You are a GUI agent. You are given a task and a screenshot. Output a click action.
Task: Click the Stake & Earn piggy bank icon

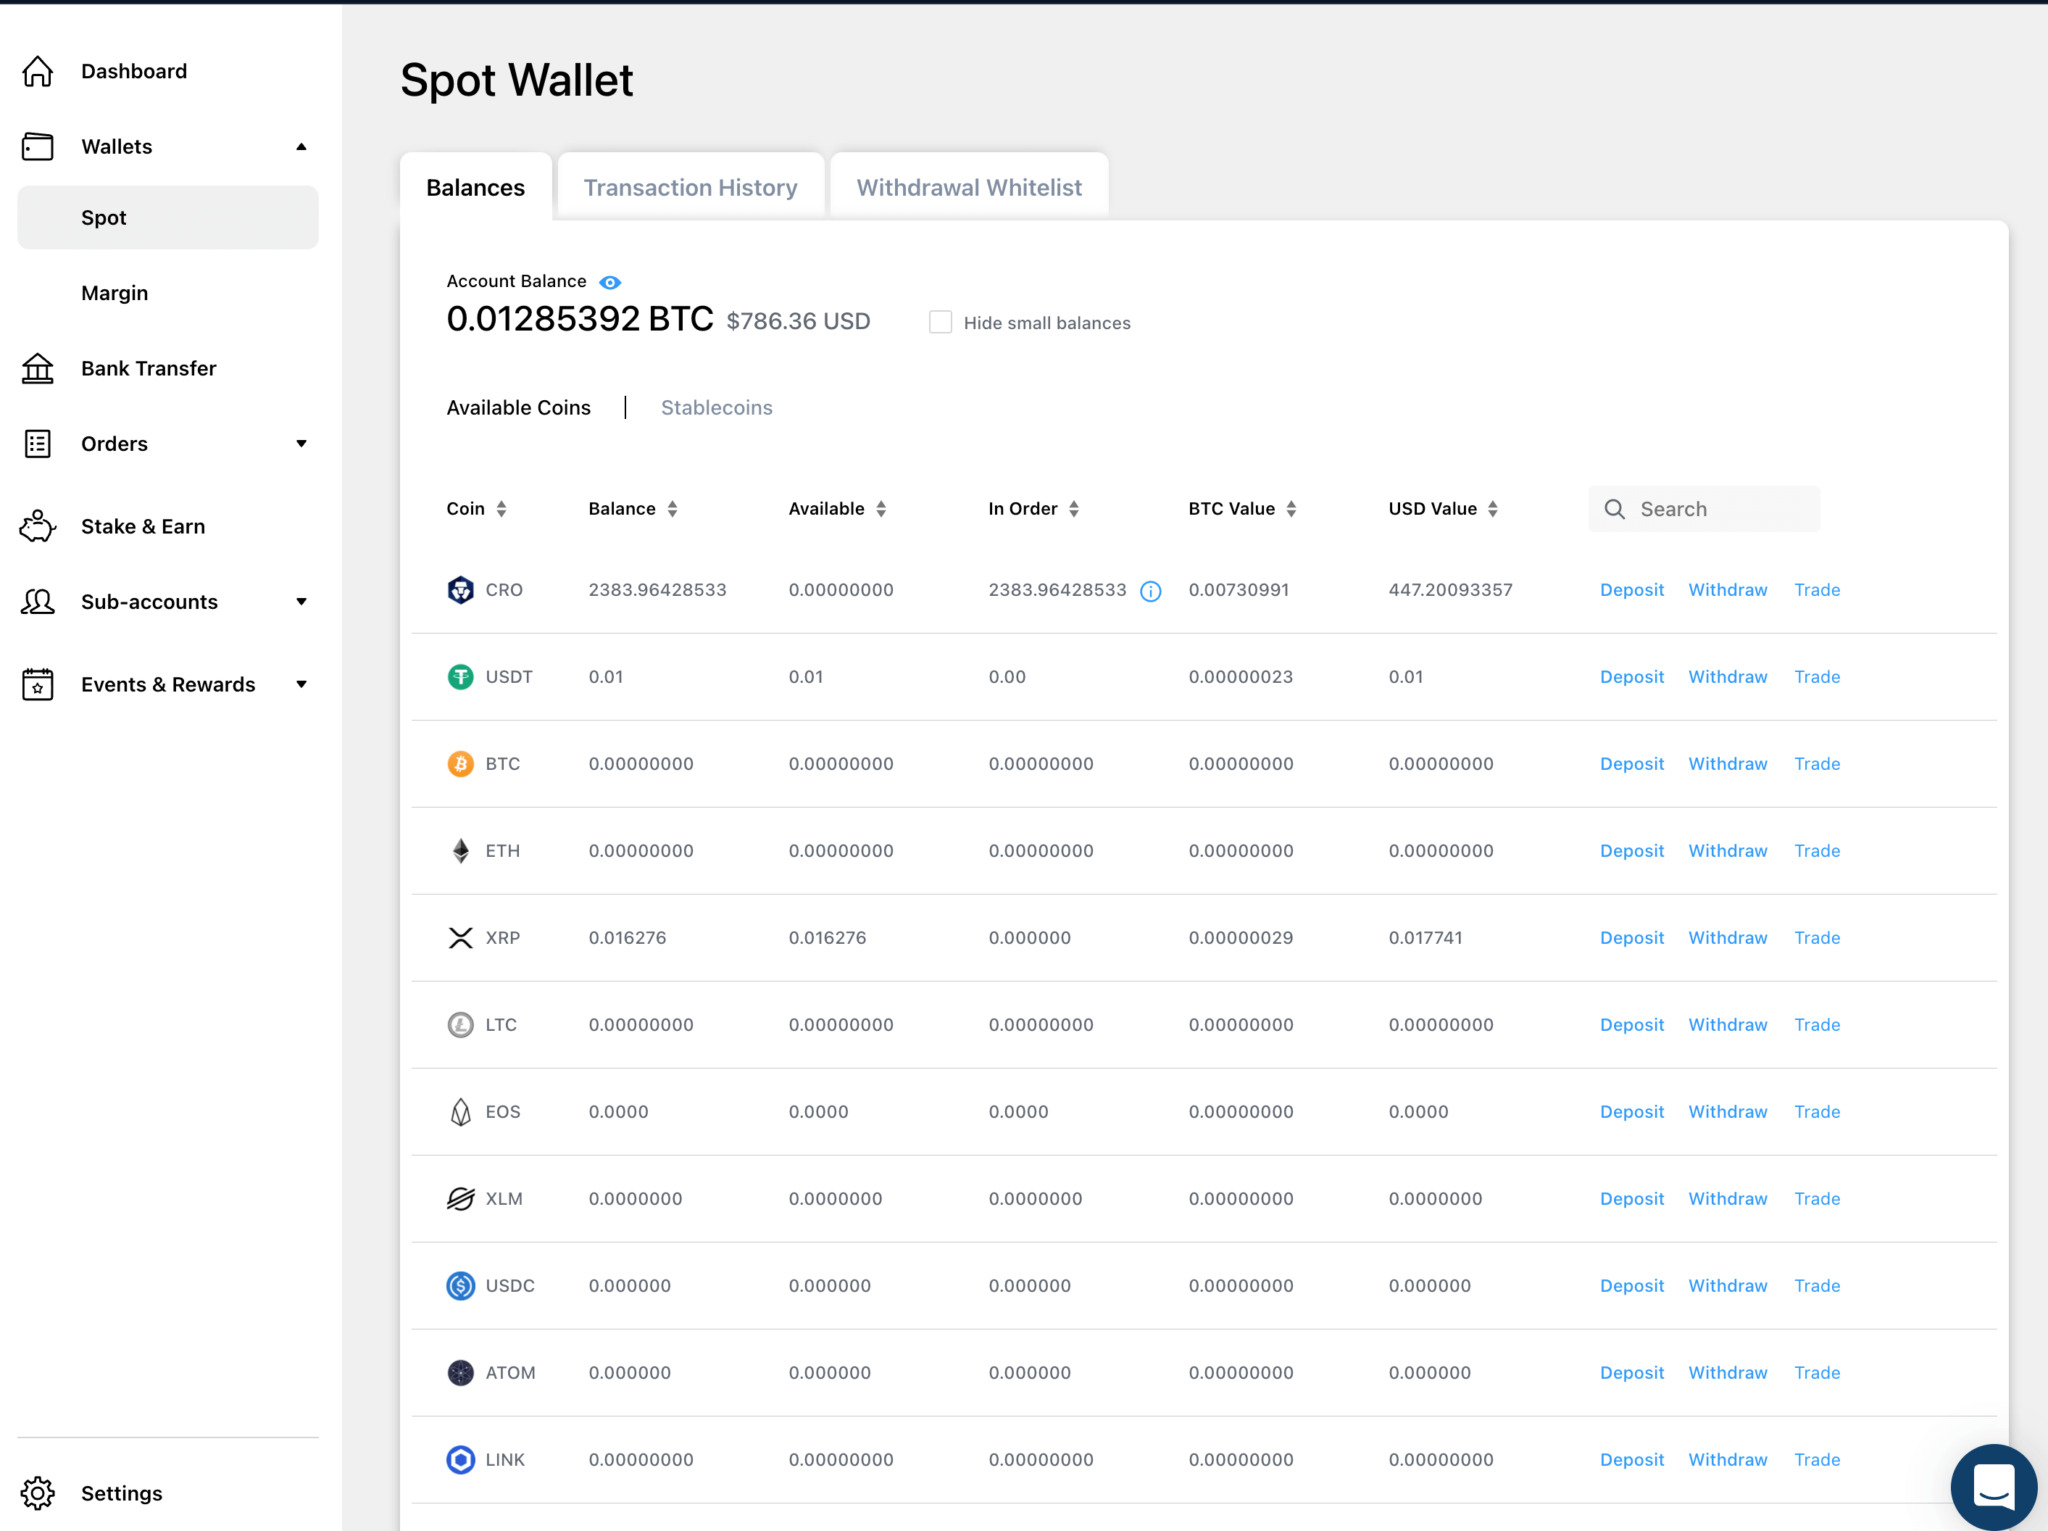[x=38, y=526]
